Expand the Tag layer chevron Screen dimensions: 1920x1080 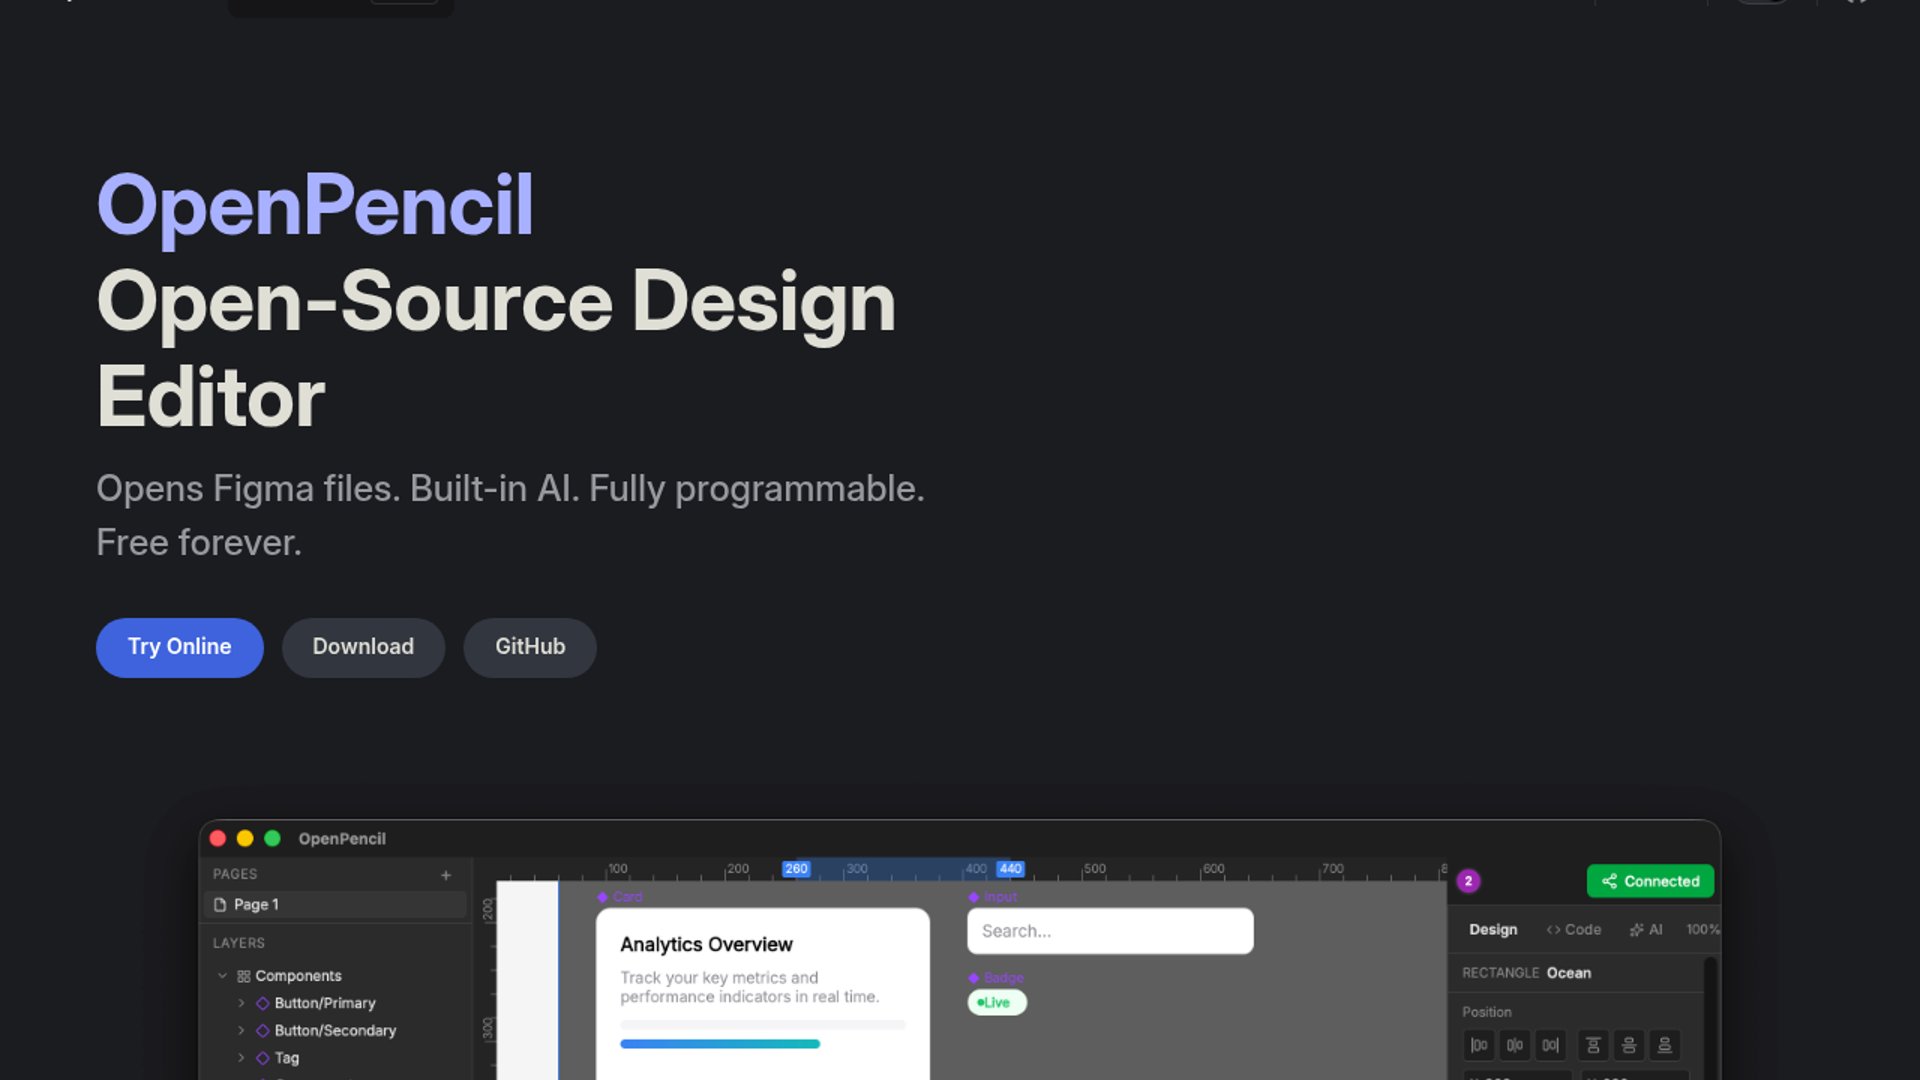coord(241,1057)
